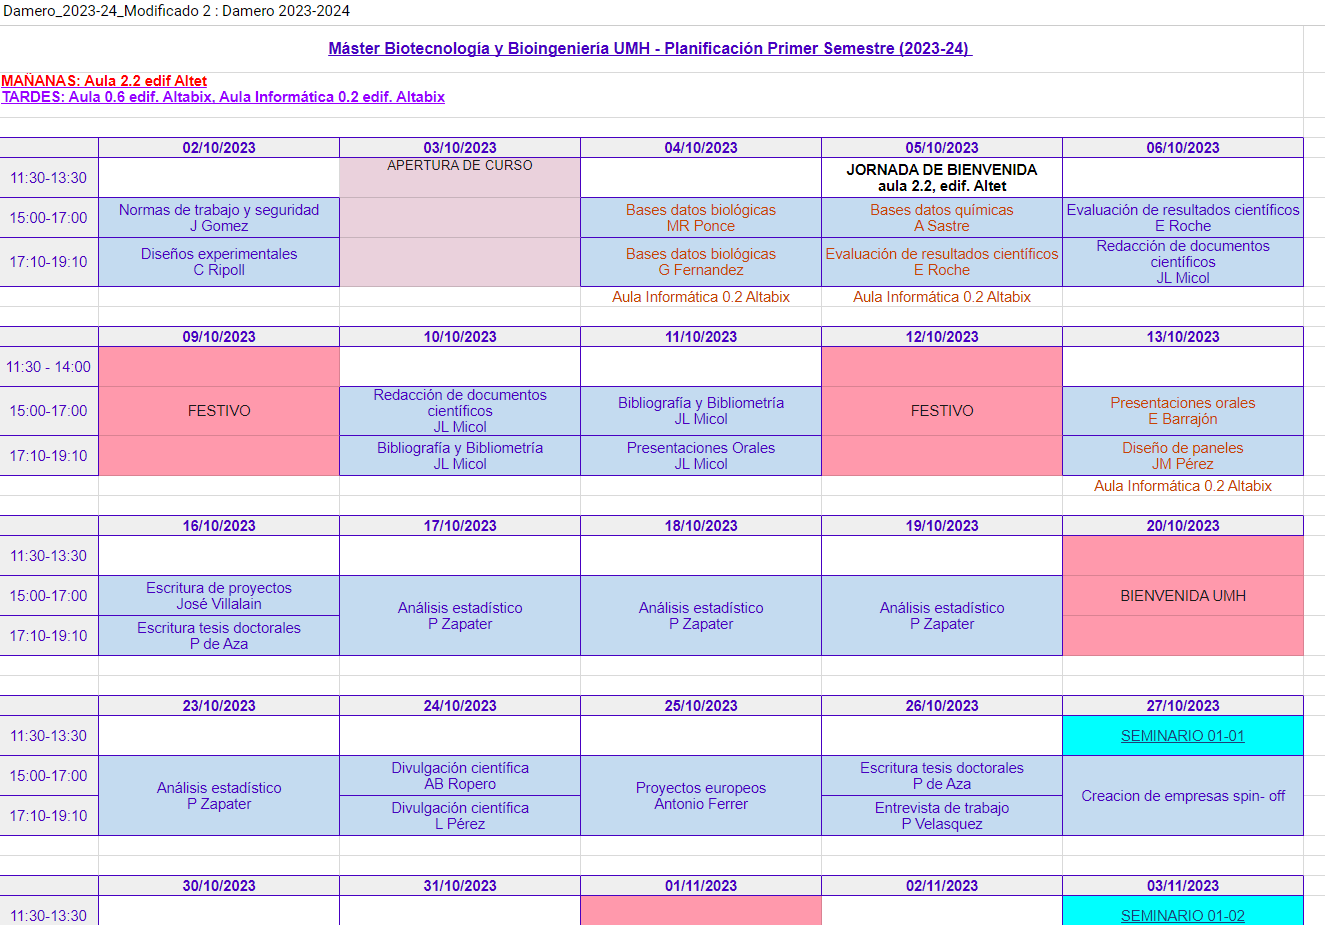Select the 23/10/2023 date header cell
This screenshot has height=925, width=1325.
[x=219, y=706]
